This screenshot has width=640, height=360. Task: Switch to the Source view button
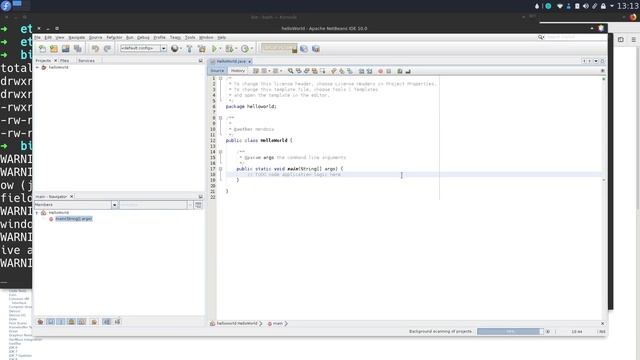click(217, 71)
